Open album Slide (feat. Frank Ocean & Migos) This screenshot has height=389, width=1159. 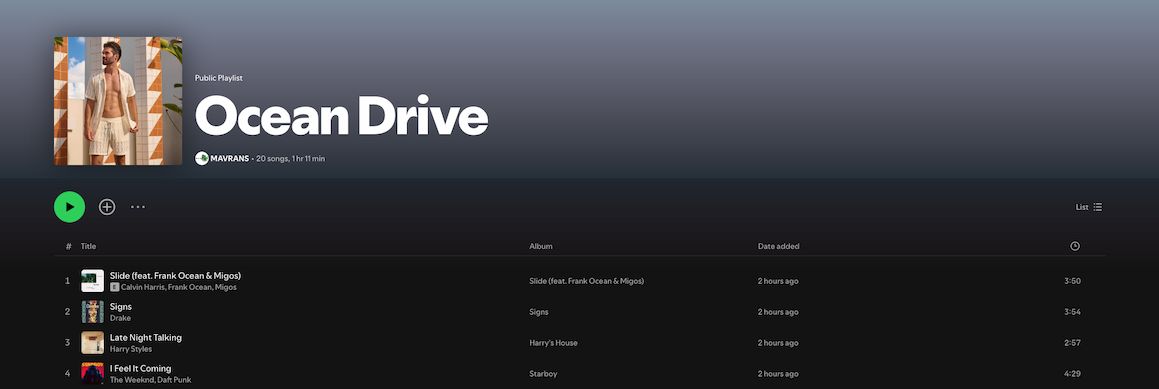587,281
